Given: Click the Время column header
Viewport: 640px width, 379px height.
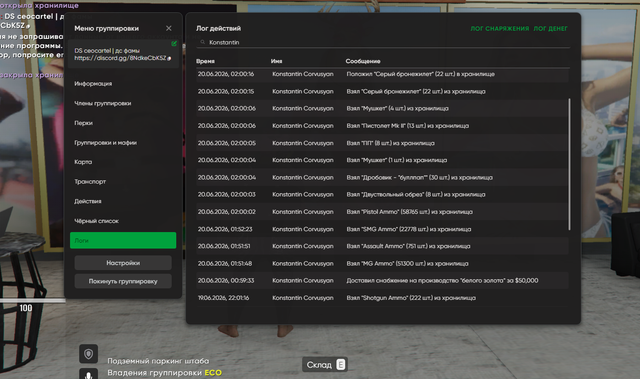Looking at the screenshot, I should pyautogui.click(x=205, y=61).
